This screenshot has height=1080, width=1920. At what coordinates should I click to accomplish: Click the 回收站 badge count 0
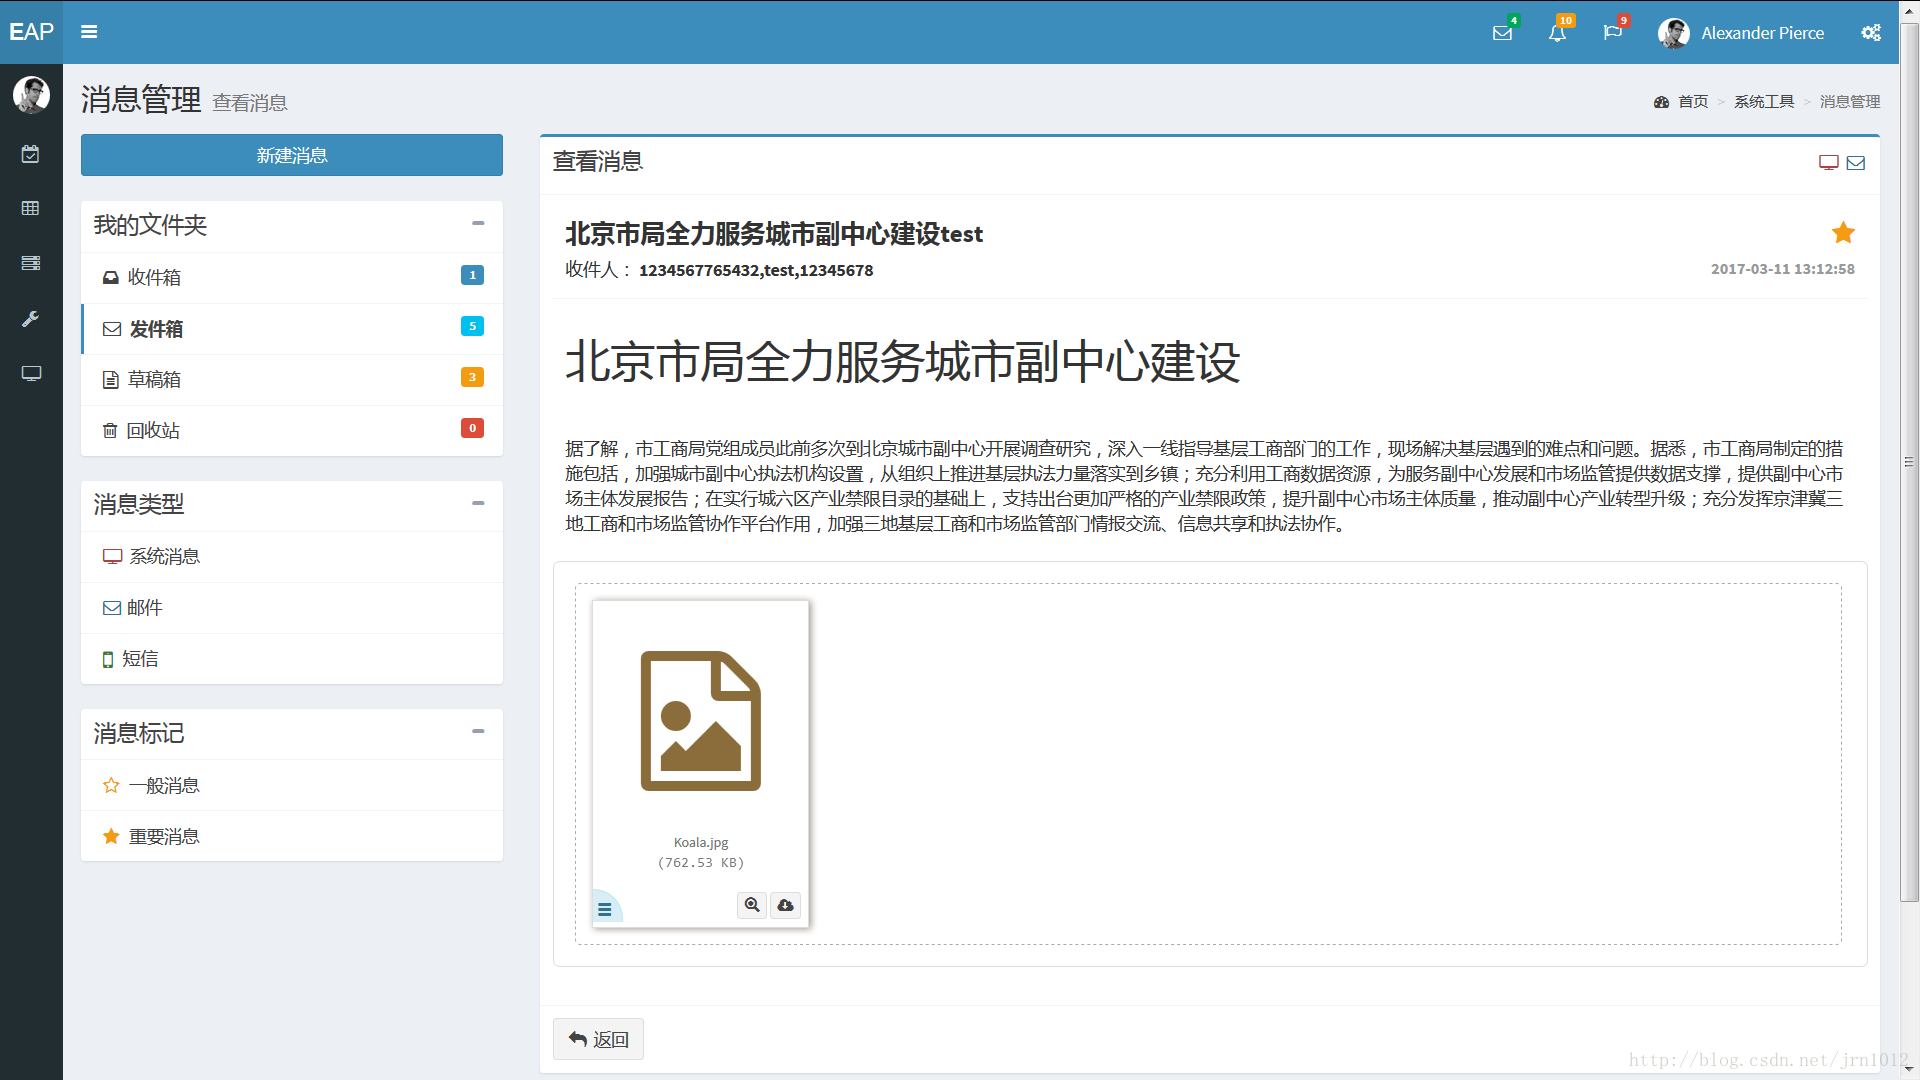[x=473, y=428]
